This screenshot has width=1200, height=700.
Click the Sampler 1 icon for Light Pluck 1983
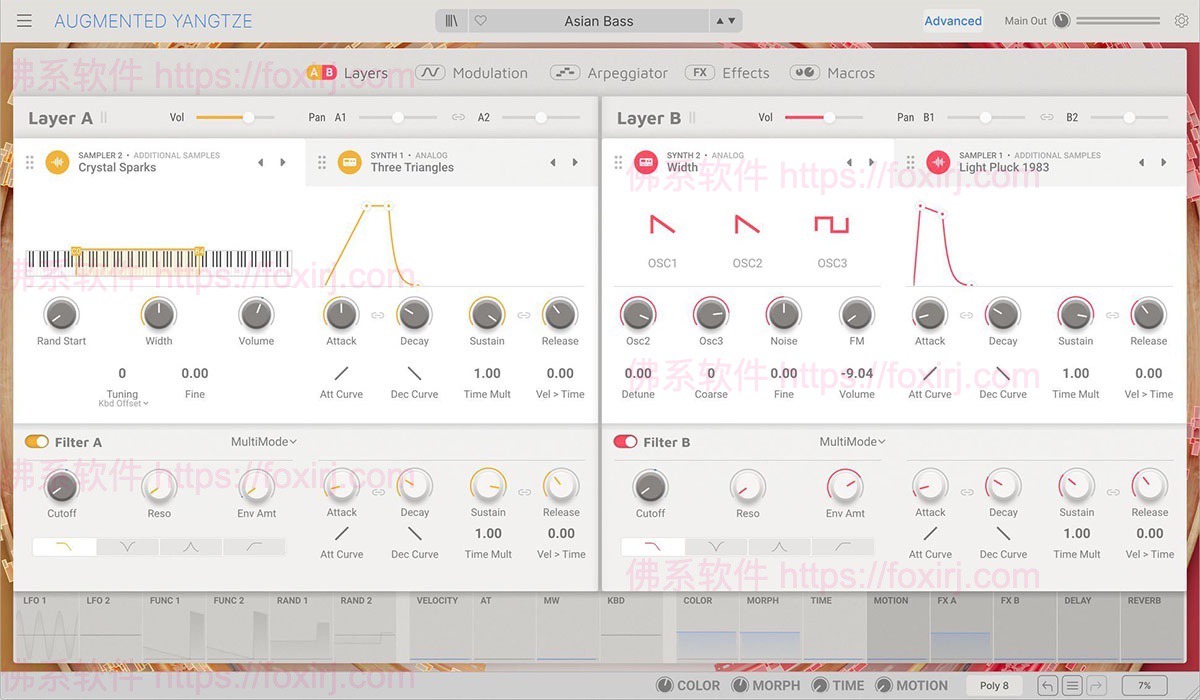937,161
